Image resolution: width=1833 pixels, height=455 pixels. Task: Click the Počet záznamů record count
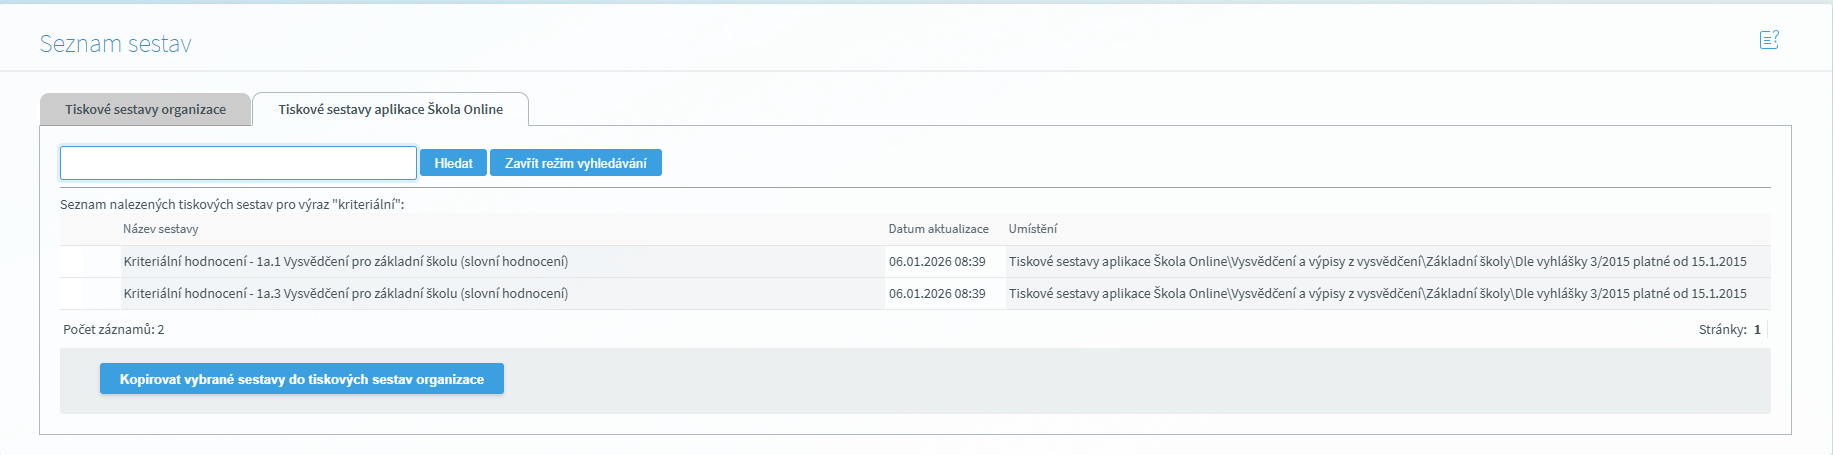(x=113, y=330)
